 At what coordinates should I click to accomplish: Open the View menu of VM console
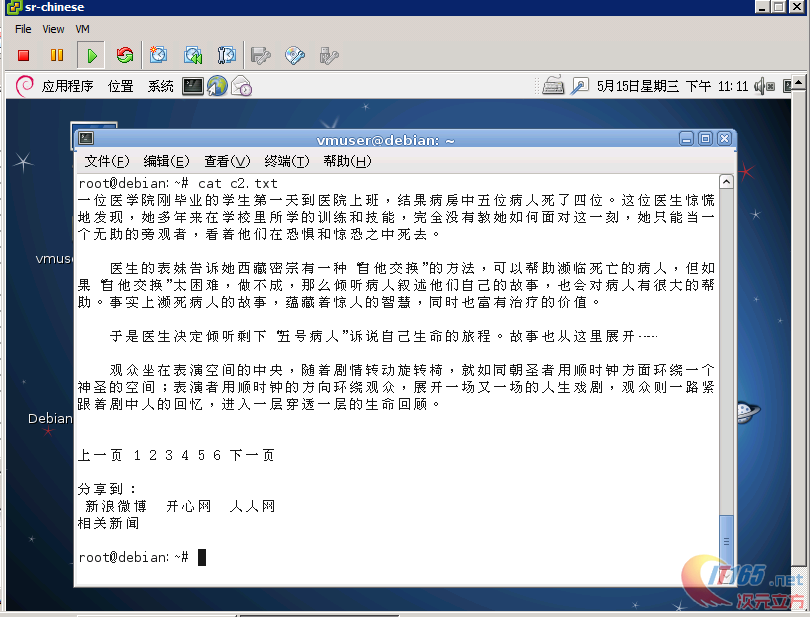click(x=53, y=29)
